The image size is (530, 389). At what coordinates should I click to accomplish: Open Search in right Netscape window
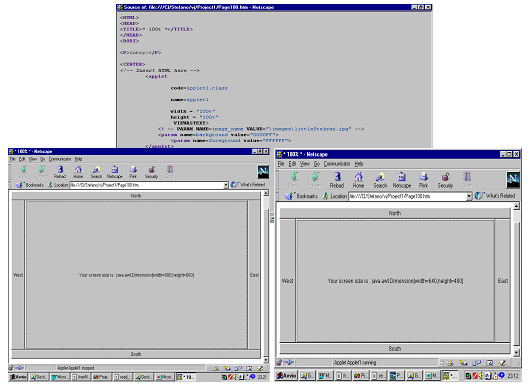click(x=380, y=180)
